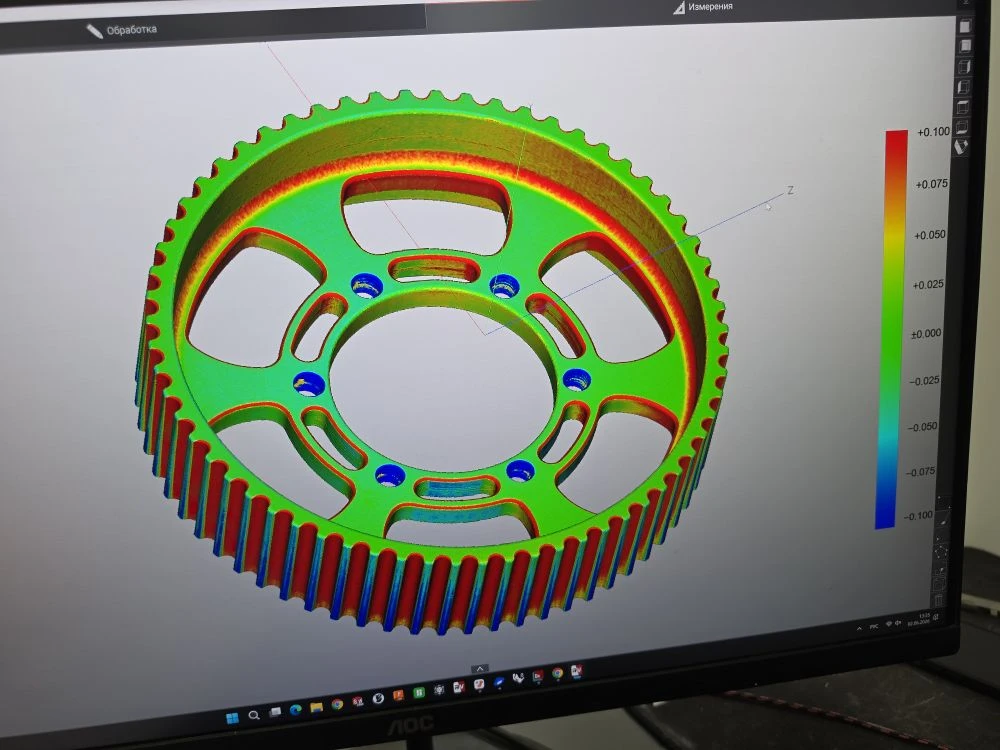Select the isometric view cube icon

960,147
